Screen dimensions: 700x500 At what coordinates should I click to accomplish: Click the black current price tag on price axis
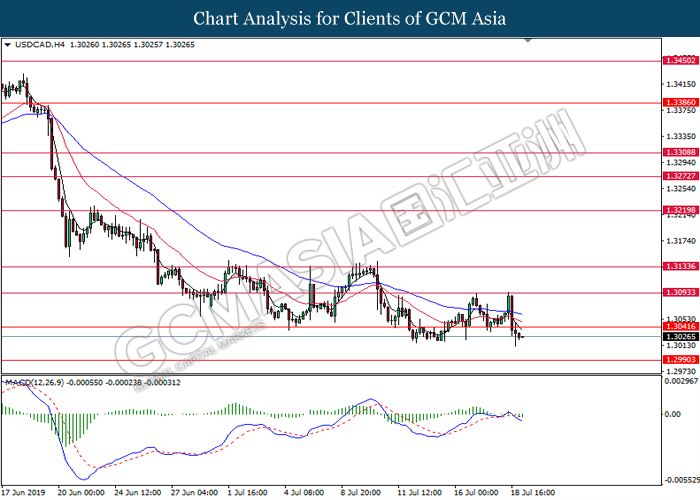tap(680, 337)
